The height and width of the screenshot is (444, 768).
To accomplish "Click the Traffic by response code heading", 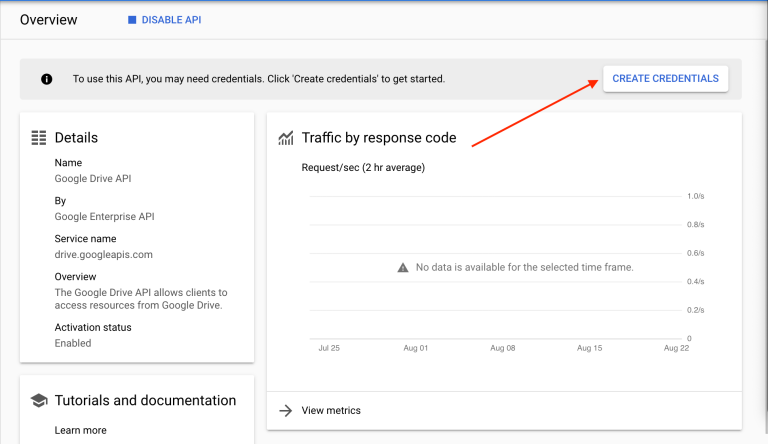I will pyautogui.click(x=379, y=138).
